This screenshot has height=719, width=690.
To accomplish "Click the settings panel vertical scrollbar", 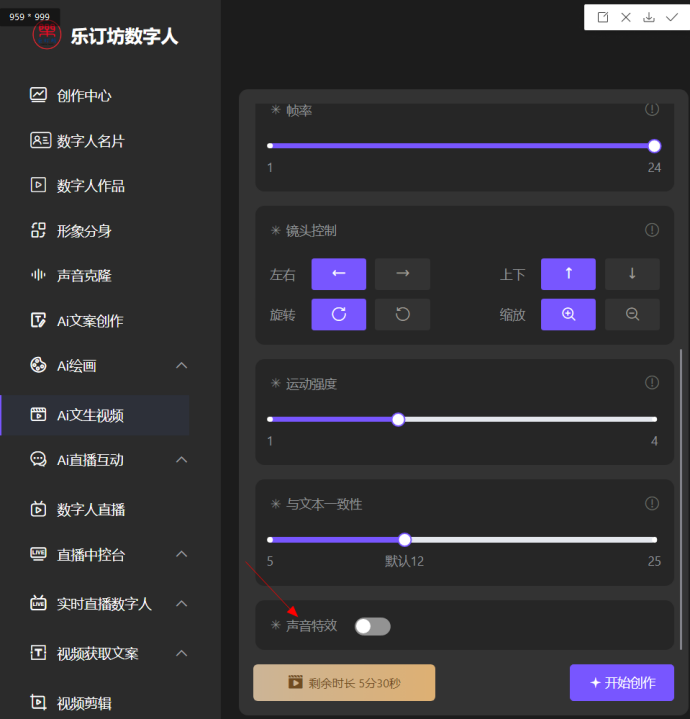I will (x=681, y=499).
